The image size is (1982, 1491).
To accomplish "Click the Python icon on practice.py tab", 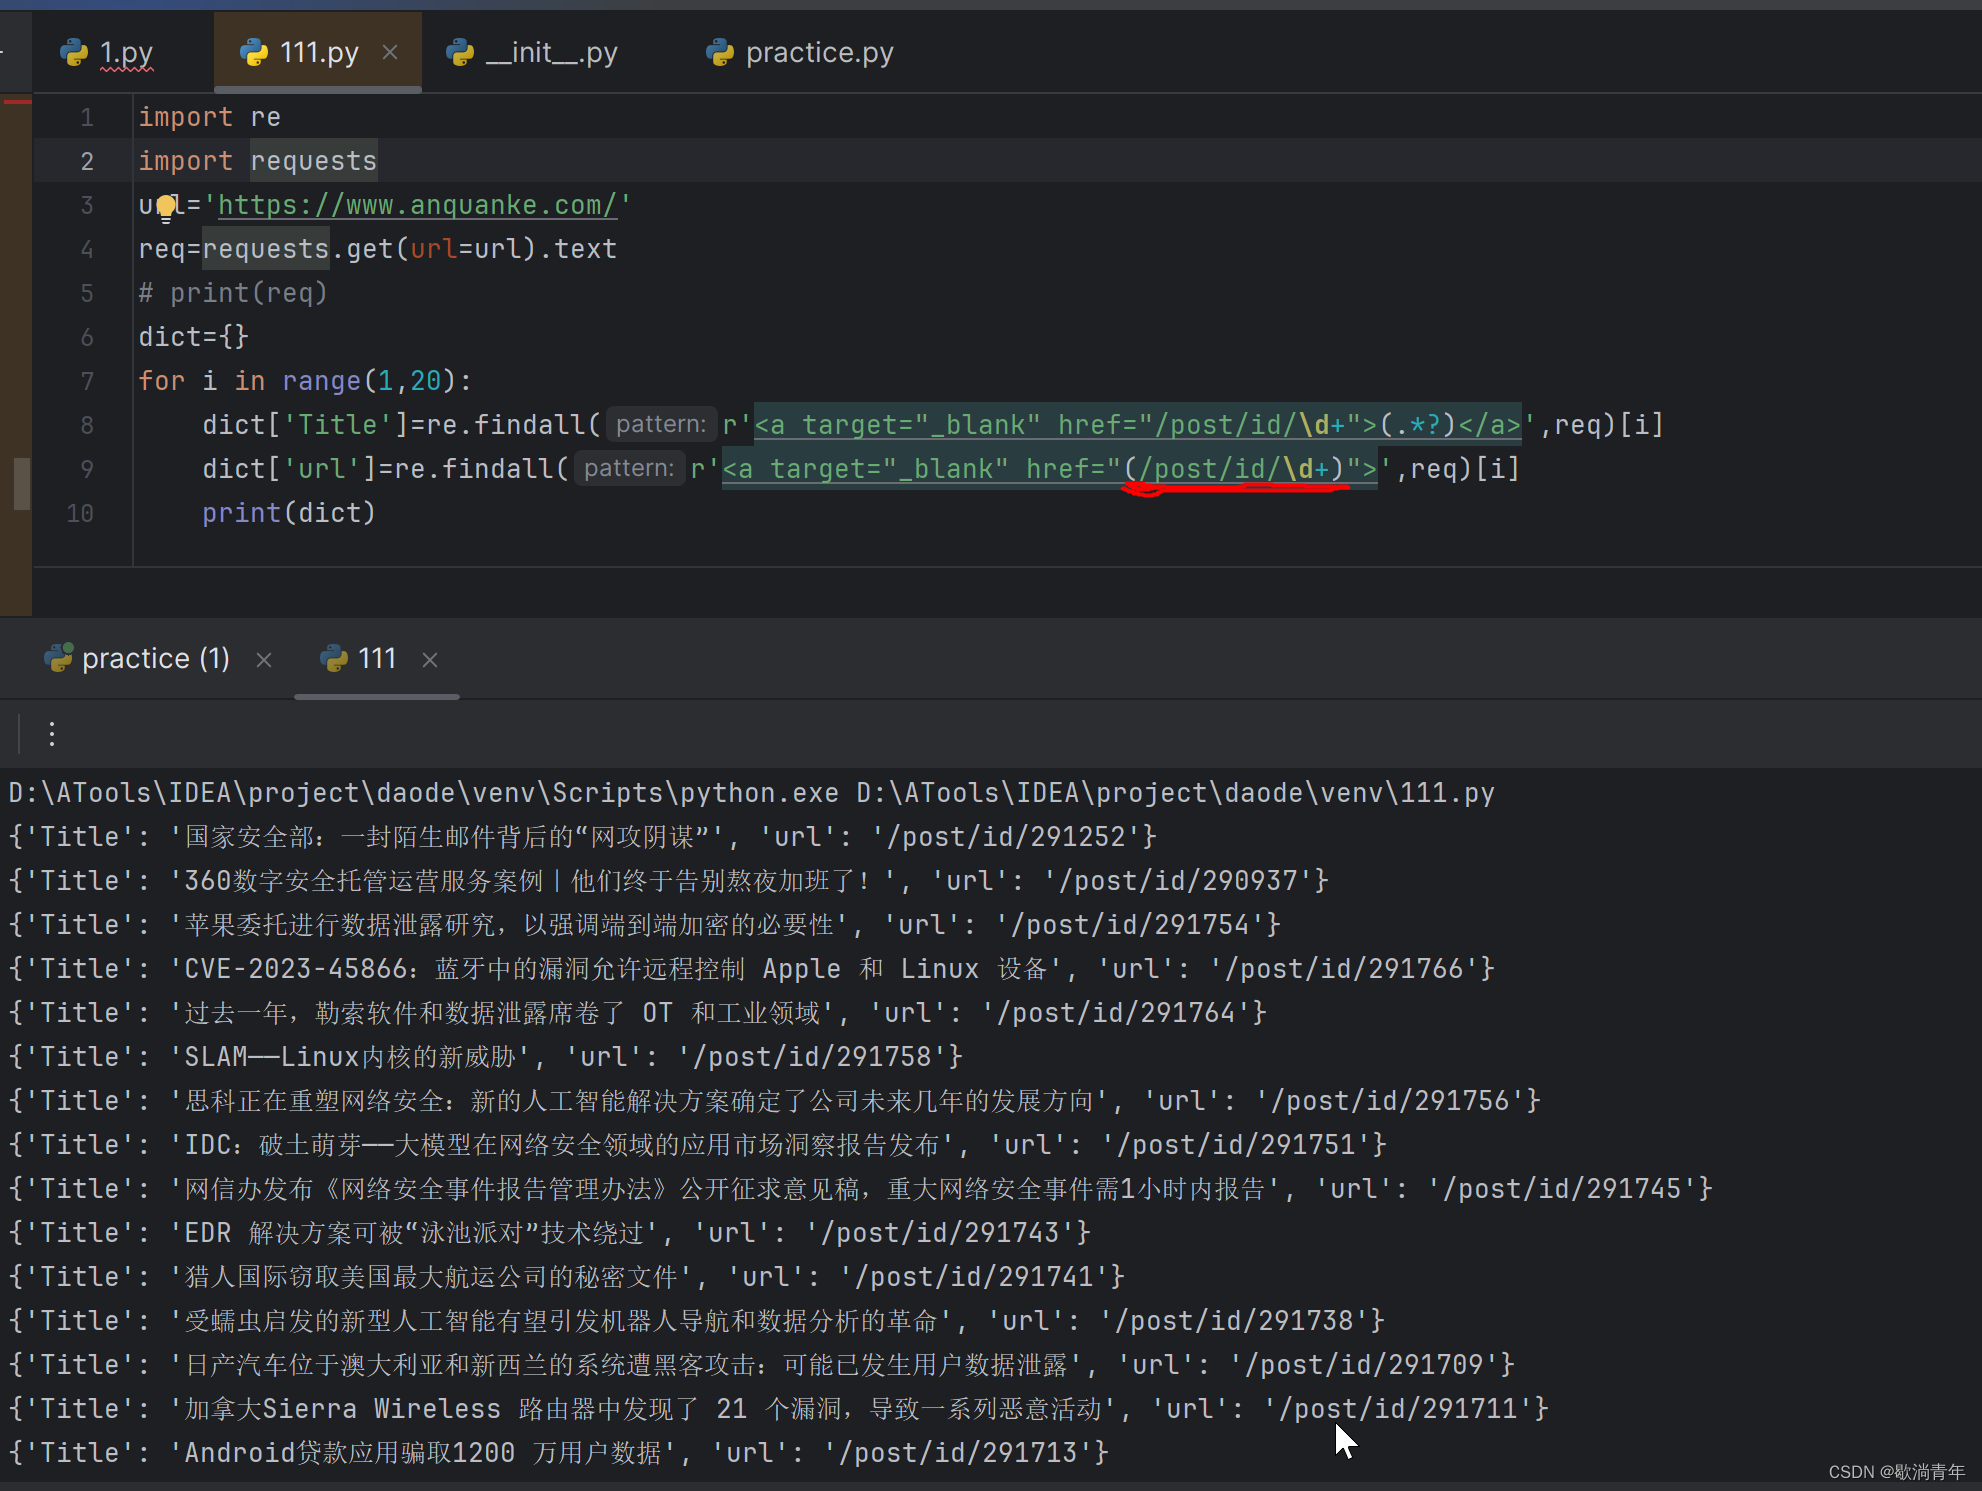I will [719, 52].
